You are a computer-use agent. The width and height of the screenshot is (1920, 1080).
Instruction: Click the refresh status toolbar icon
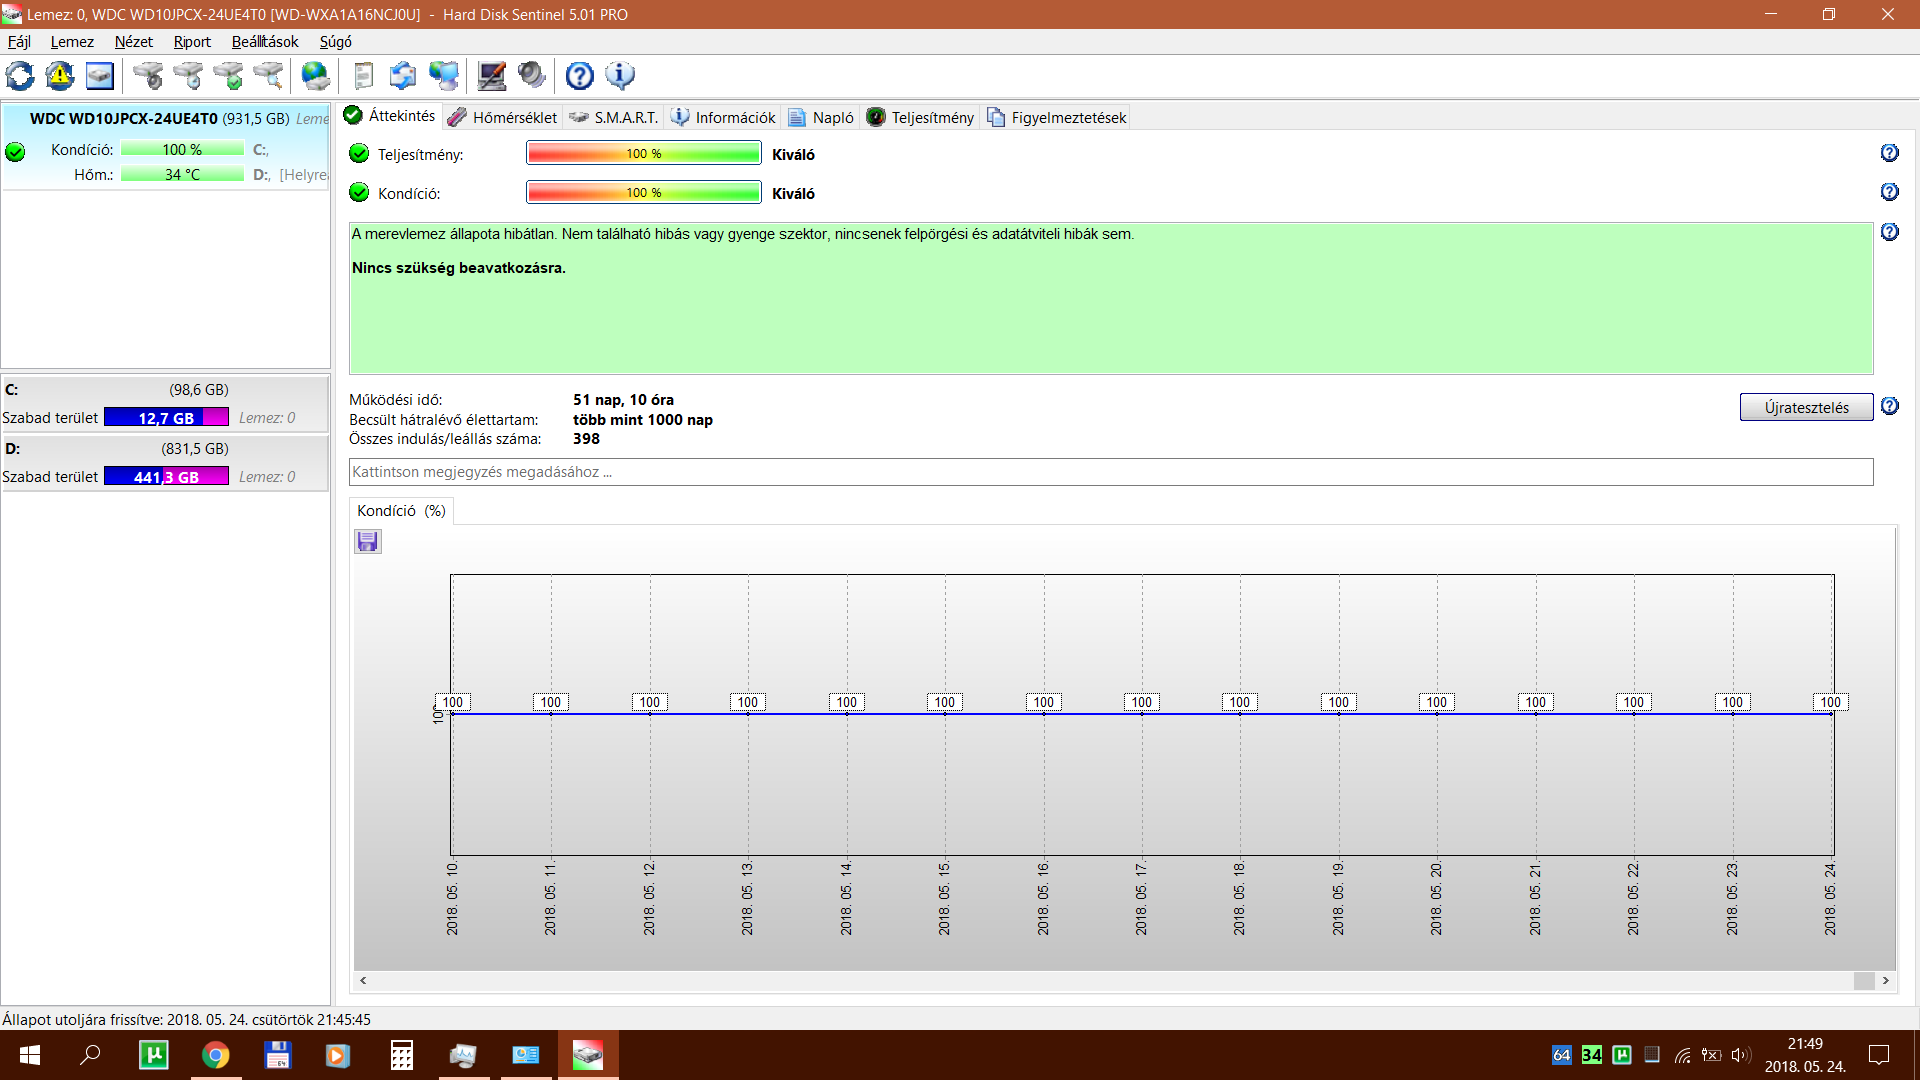point(20,76)
